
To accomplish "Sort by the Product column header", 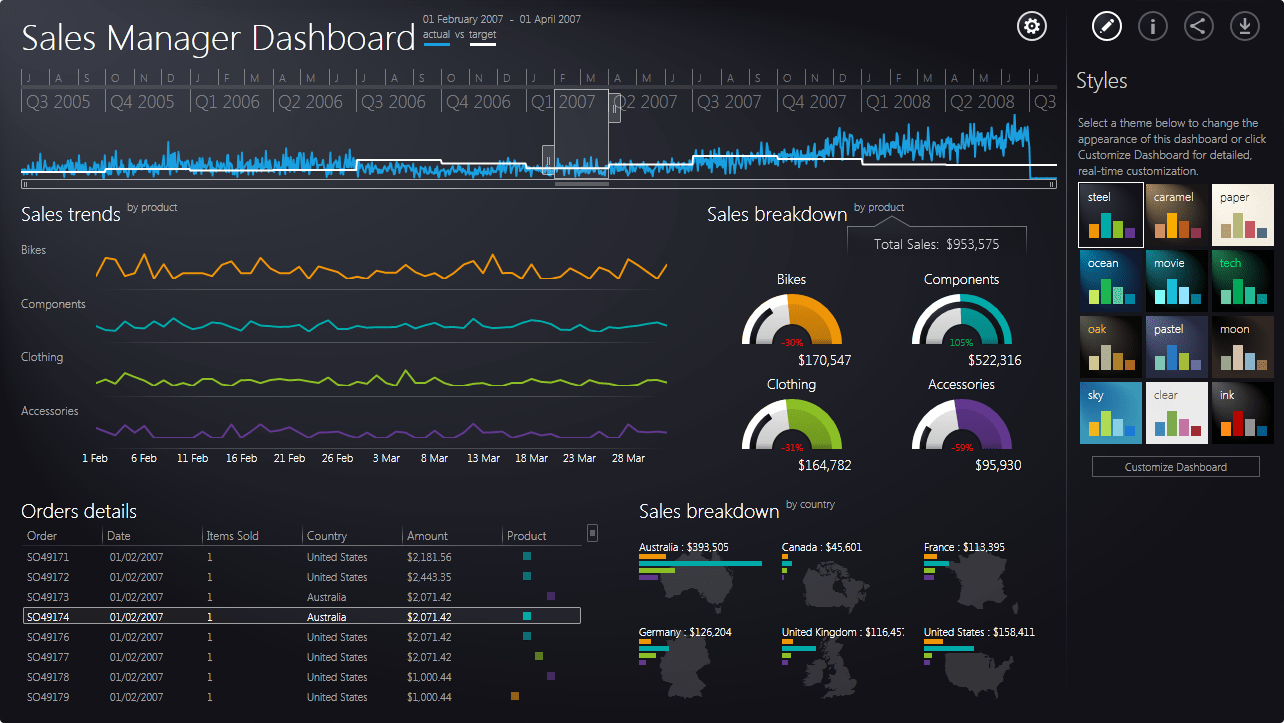I will [x=527, y=536].
